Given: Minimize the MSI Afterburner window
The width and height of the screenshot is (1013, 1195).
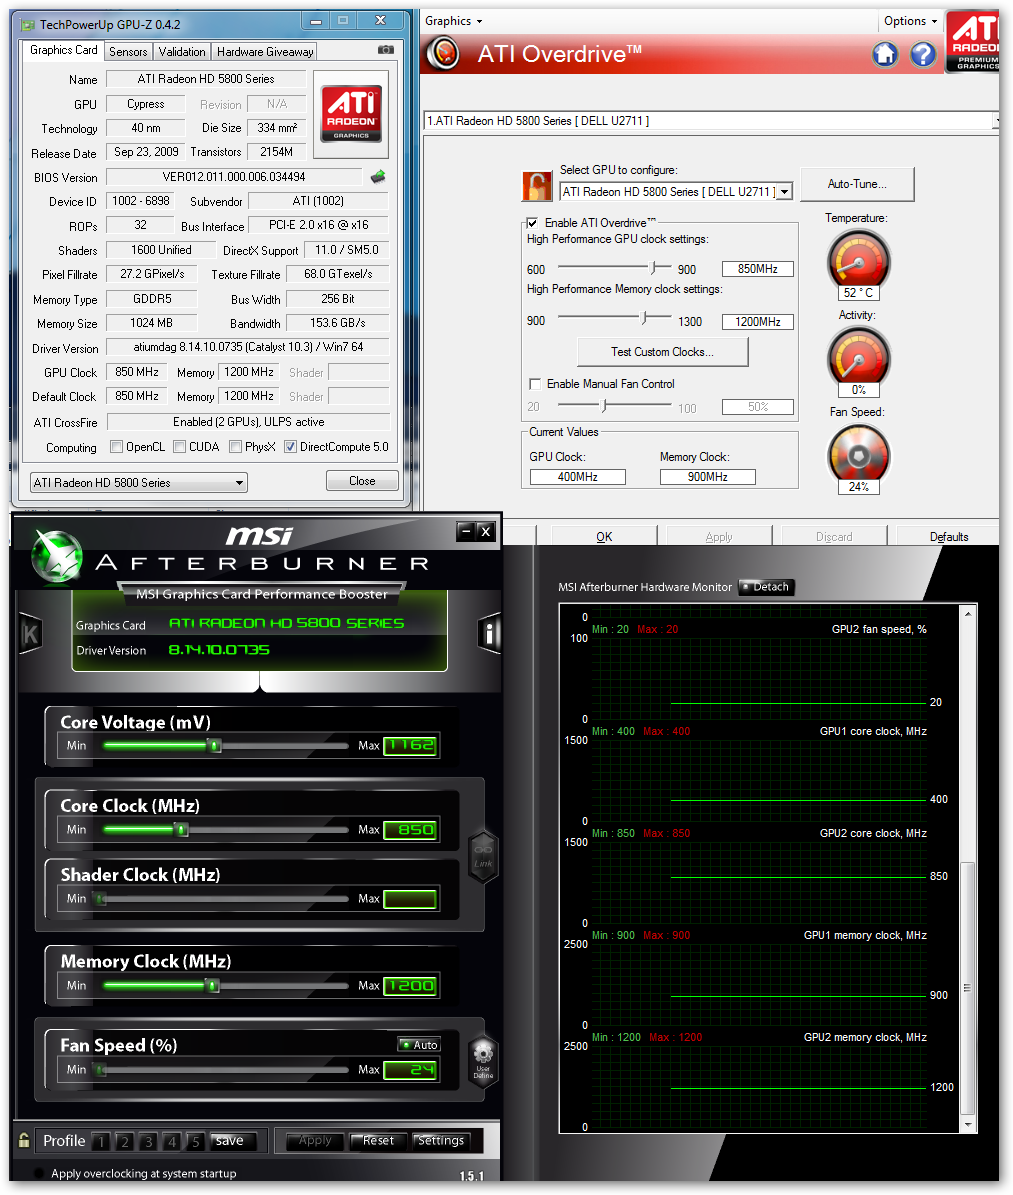Looking at the screenshot, I should 465,531.
